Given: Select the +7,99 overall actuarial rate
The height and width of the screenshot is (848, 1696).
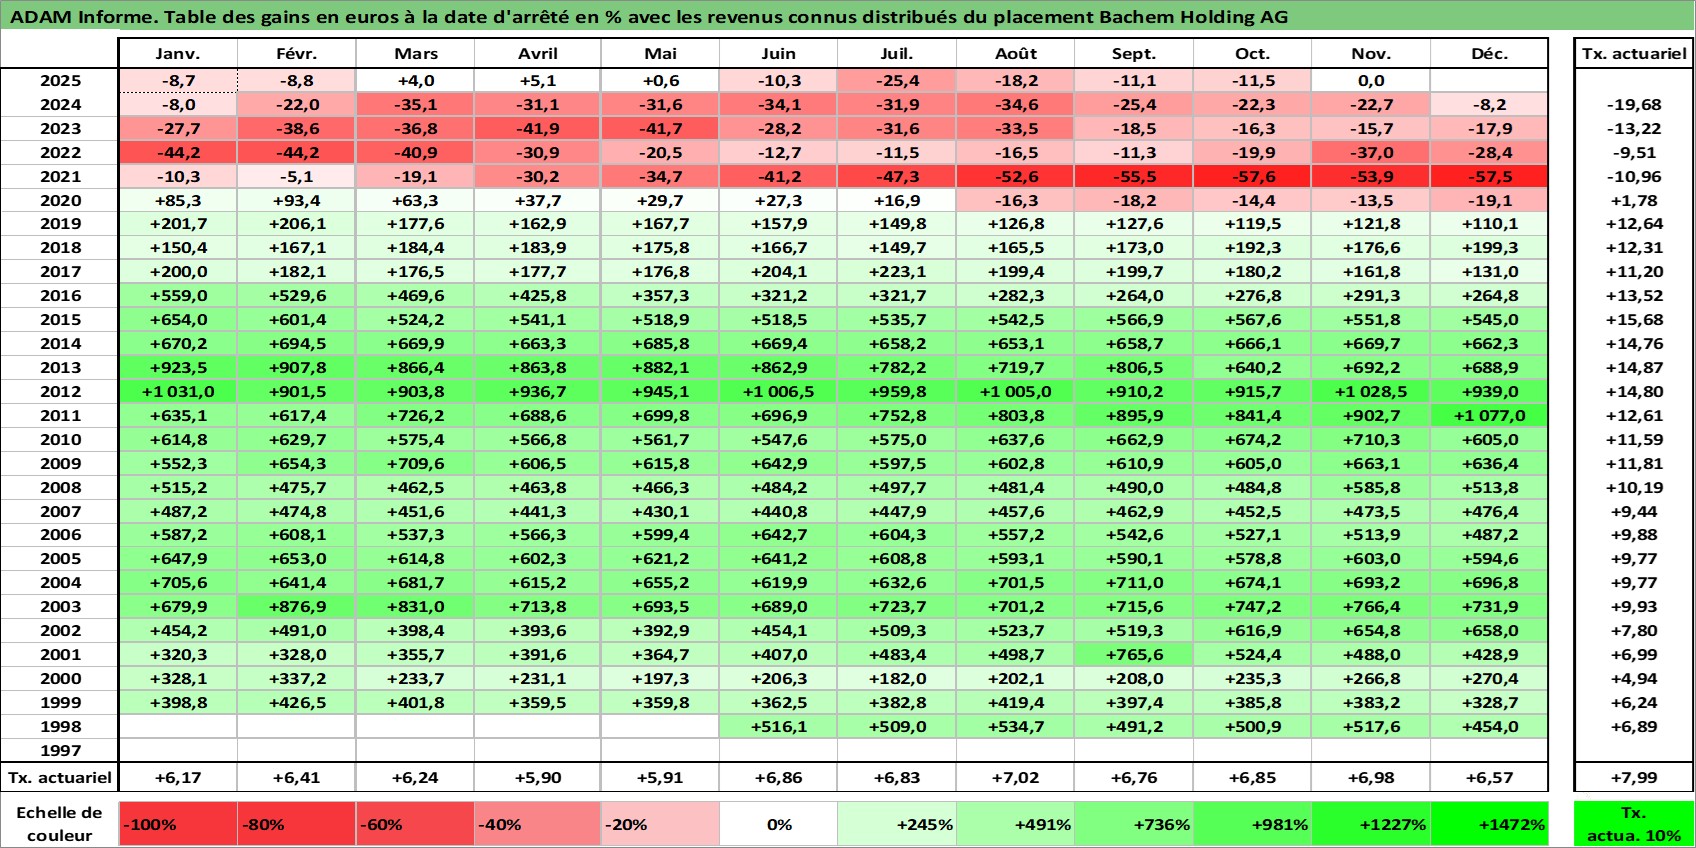Looking at the screenshot, I should [1634, 777].
